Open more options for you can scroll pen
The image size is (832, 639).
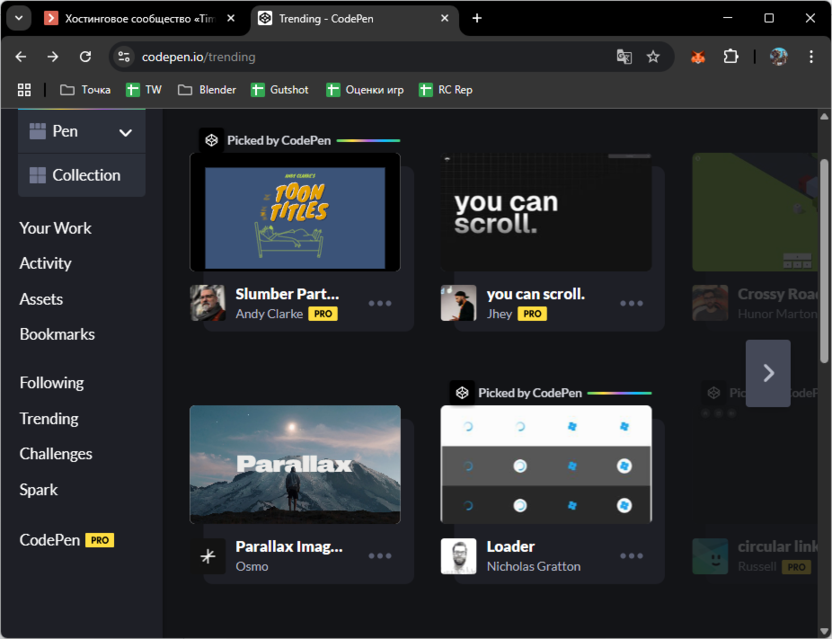(631, 304)
